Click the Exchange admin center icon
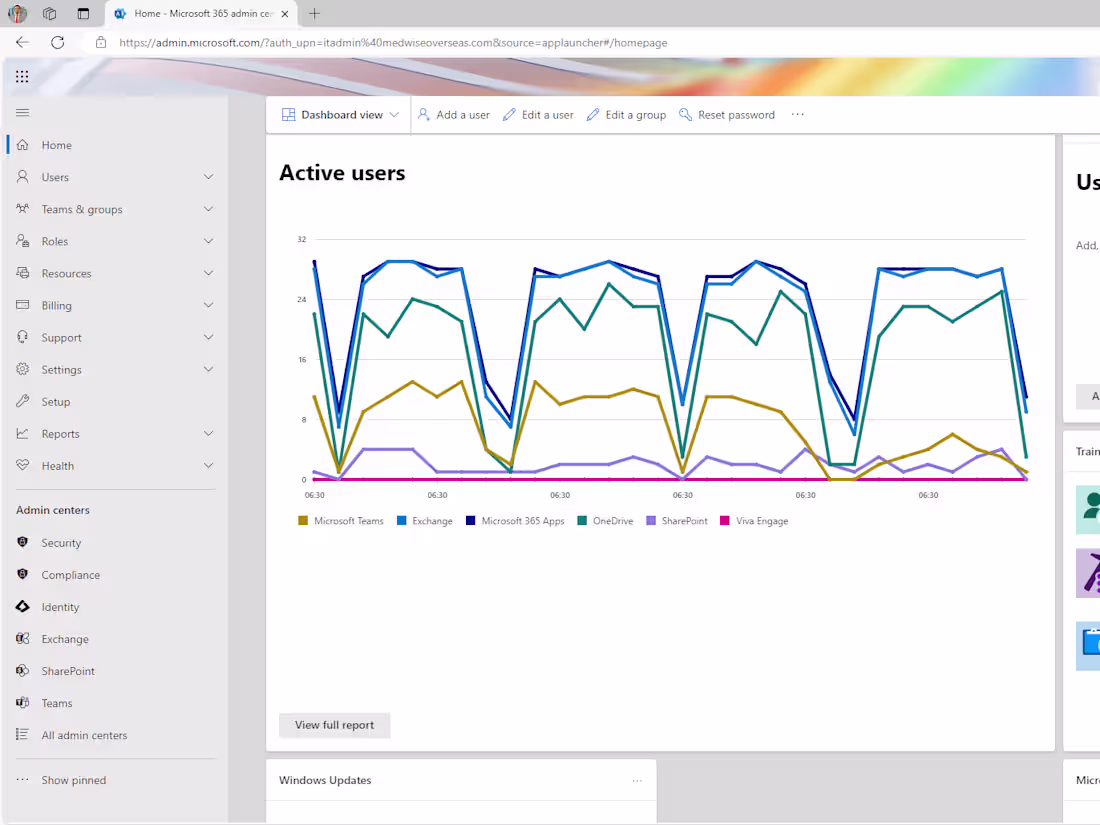 [x=22, y=638]
